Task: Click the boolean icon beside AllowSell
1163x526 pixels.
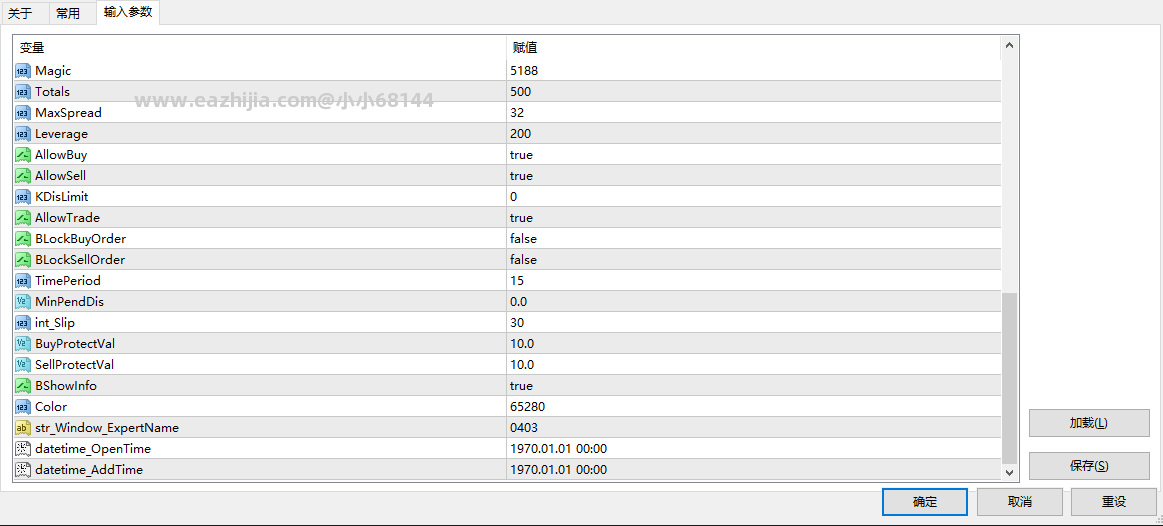Action: [x=23, y=176]
